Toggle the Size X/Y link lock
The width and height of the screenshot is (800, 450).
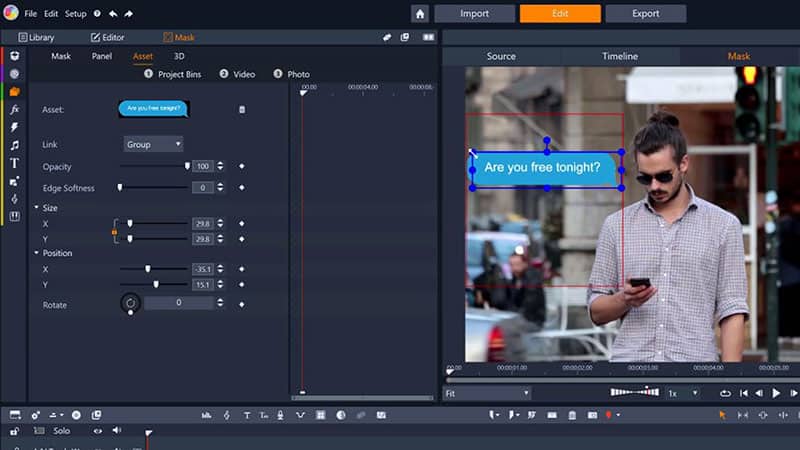coord(114,232)
